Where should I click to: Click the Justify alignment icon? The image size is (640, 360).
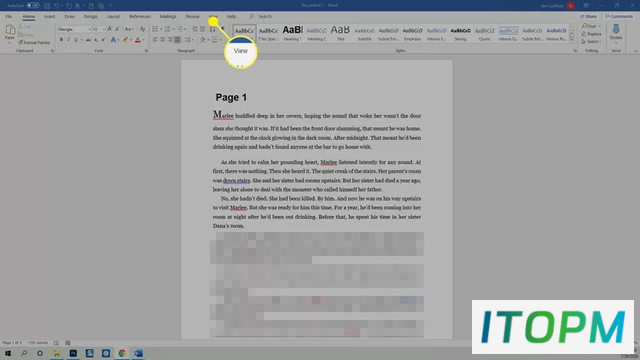click(x=177, y=40)
